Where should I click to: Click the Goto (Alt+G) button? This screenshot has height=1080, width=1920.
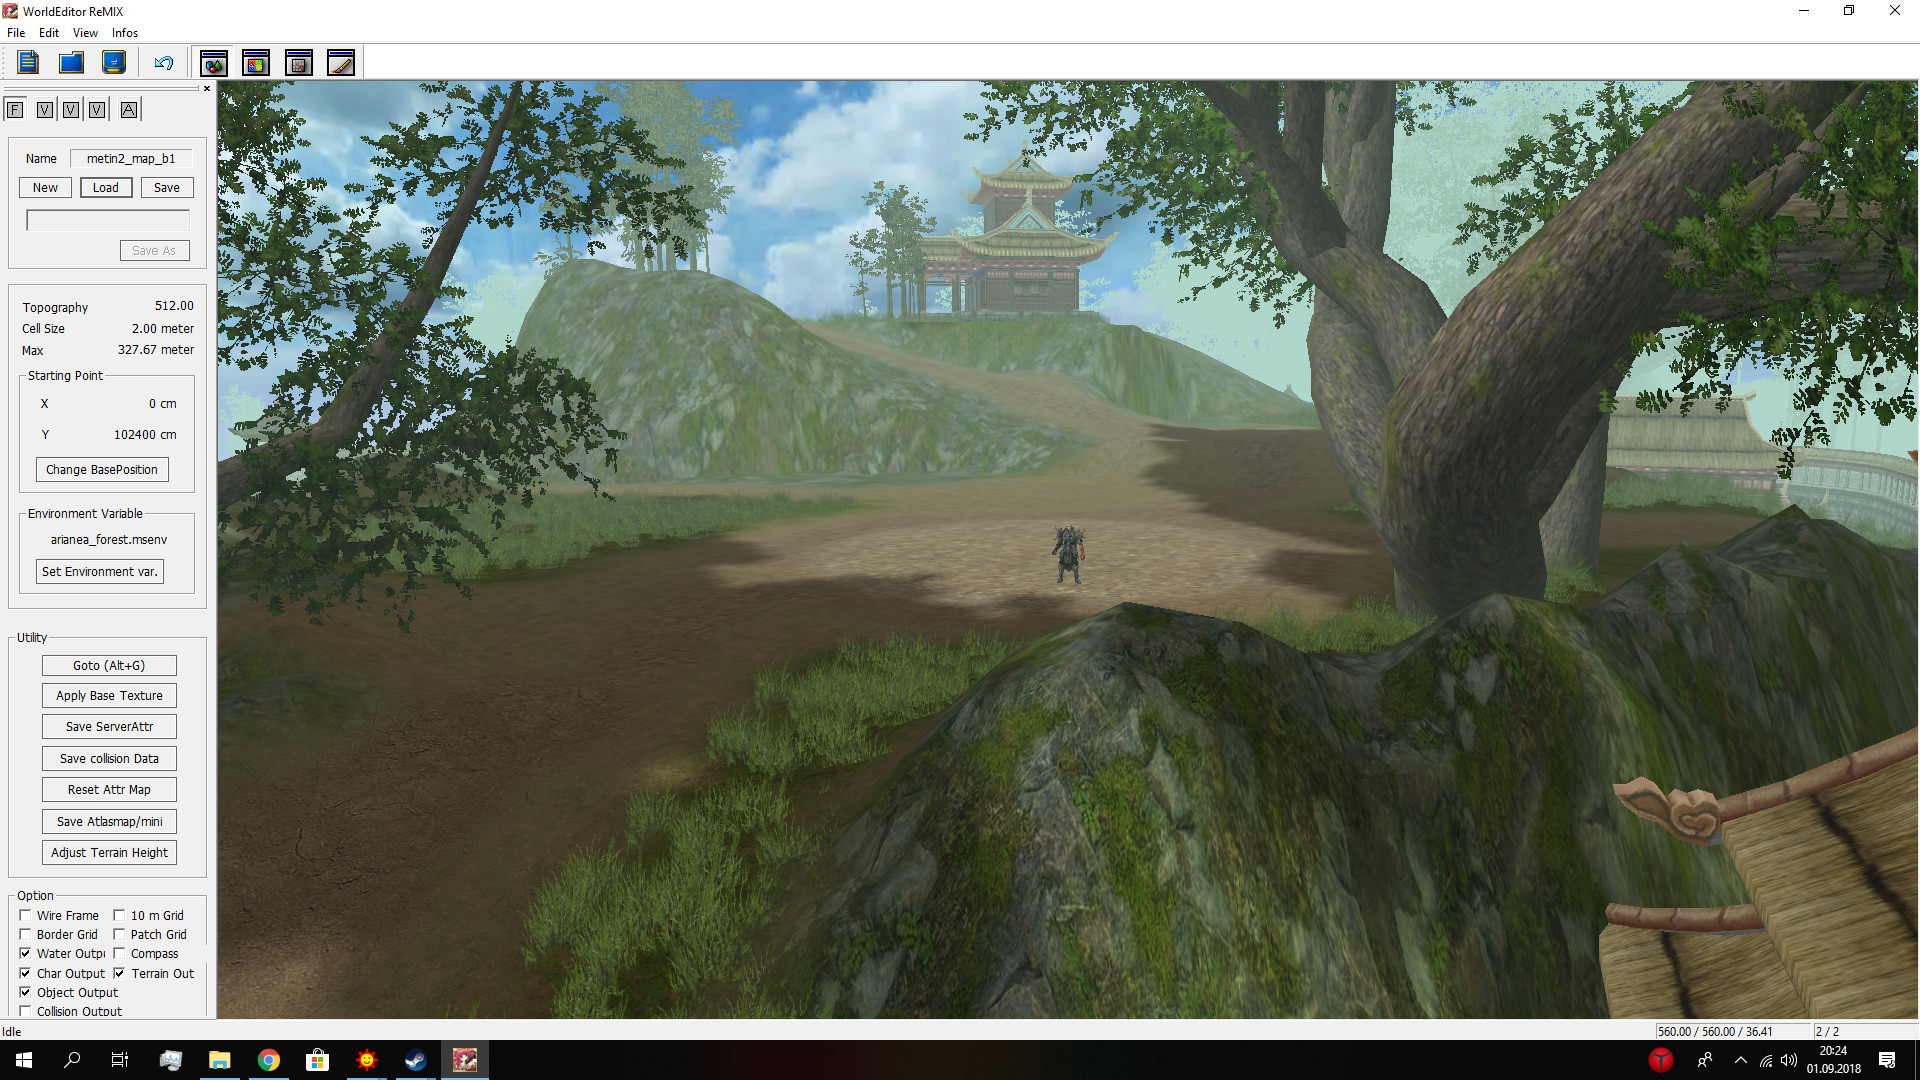109,666
